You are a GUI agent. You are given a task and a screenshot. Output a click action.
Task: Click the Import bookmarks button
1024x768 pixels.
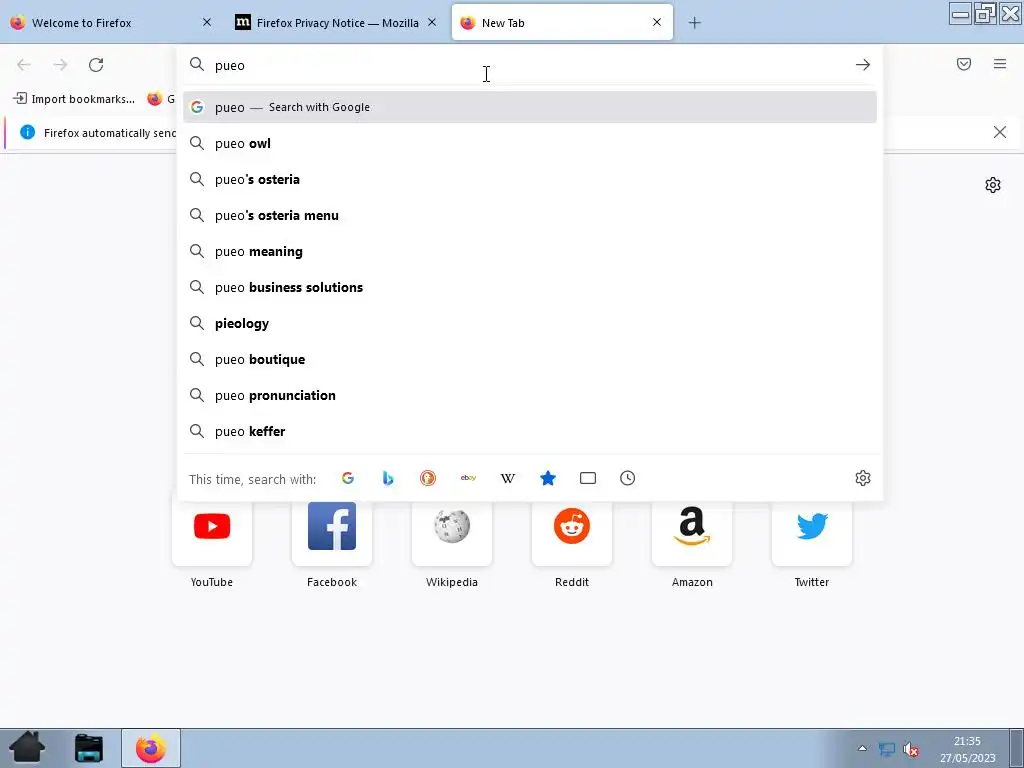(x=74, y=99)
